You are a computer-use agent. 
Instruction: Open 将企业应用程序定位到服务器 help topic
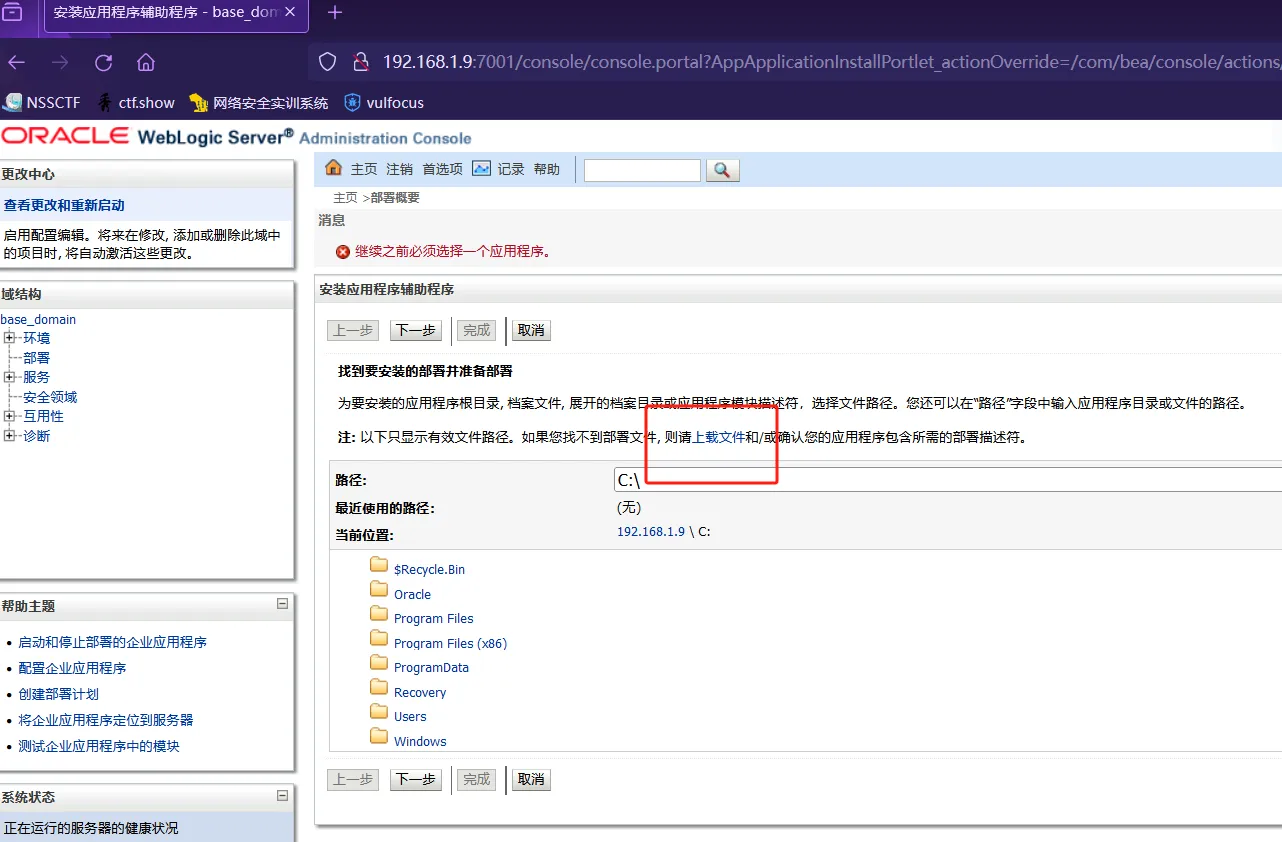pos(106,720)
